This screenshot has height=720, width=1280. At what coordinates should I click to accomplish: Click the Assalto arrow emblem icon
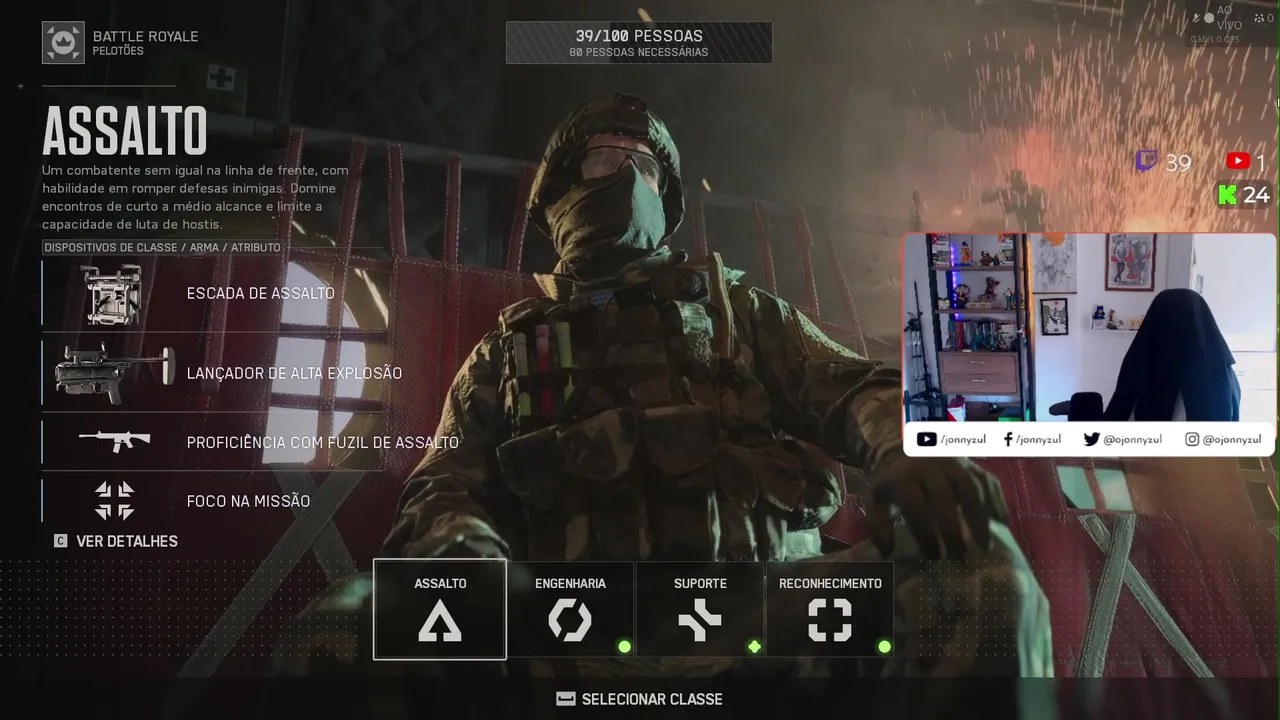440,621
